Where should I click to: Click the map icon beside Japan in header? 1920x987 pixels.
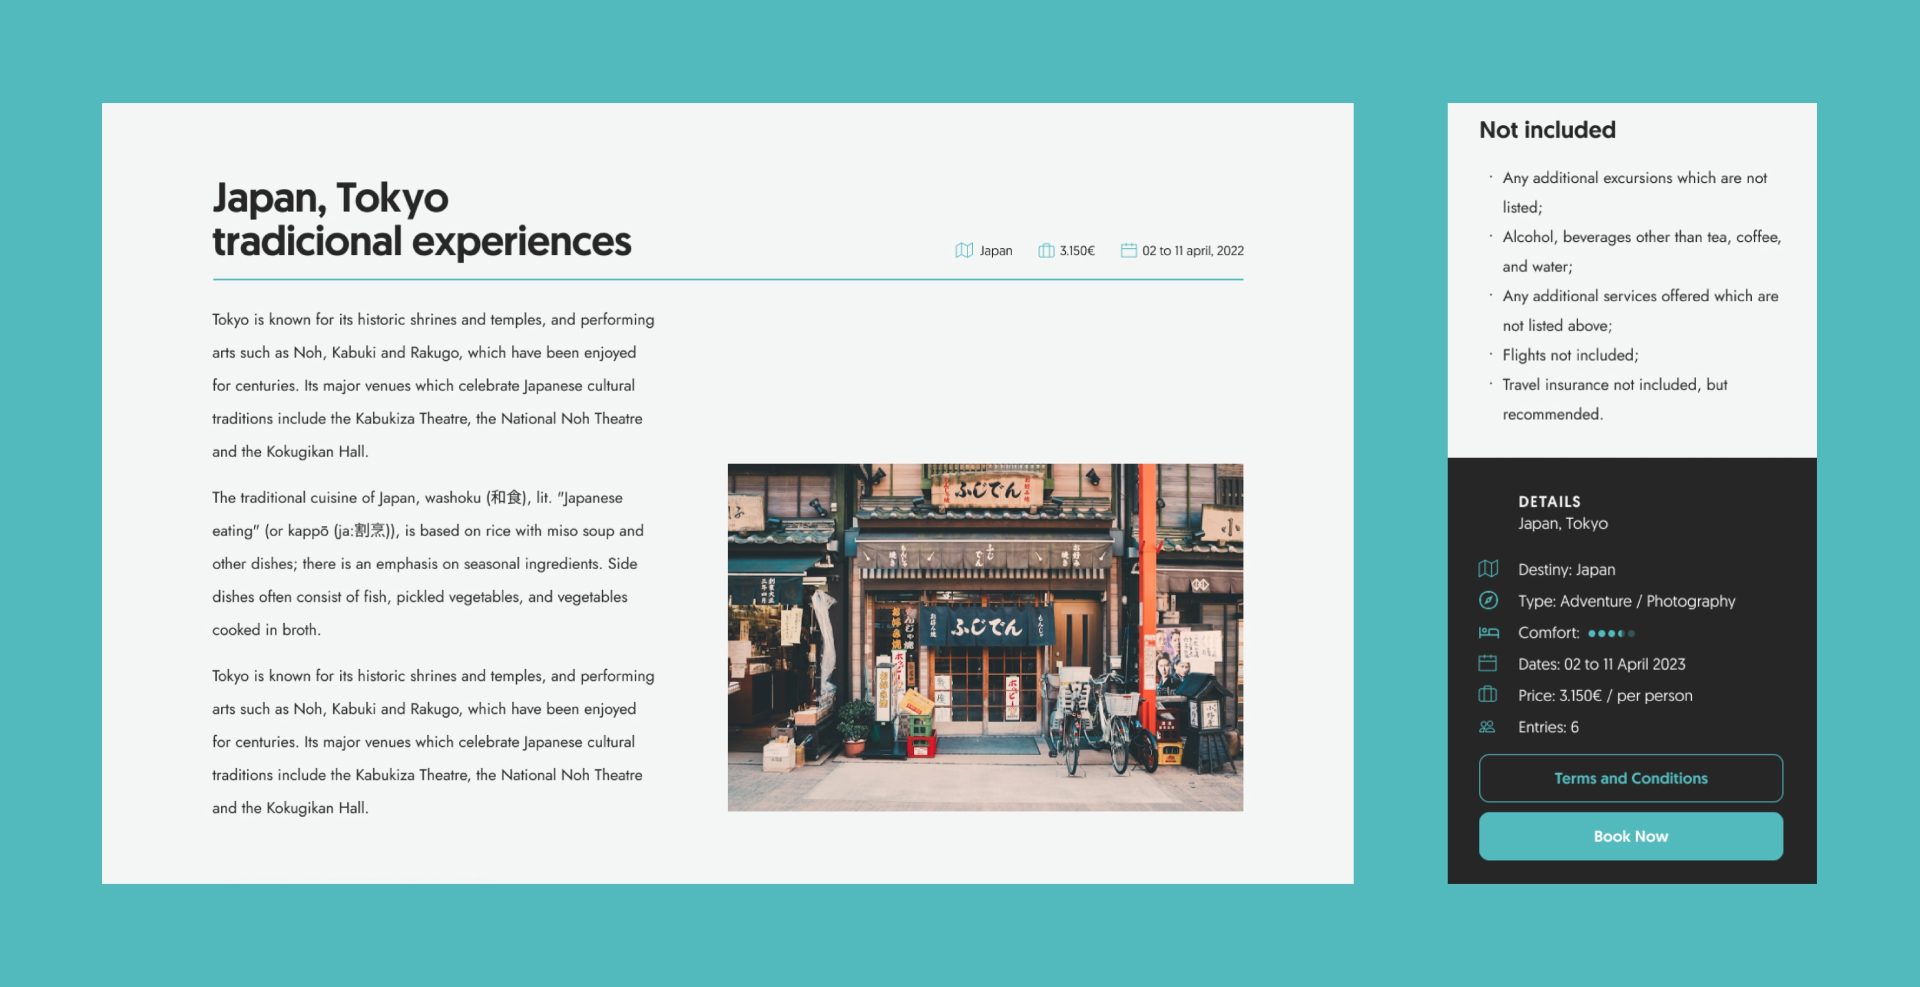[x=963, y=250]
